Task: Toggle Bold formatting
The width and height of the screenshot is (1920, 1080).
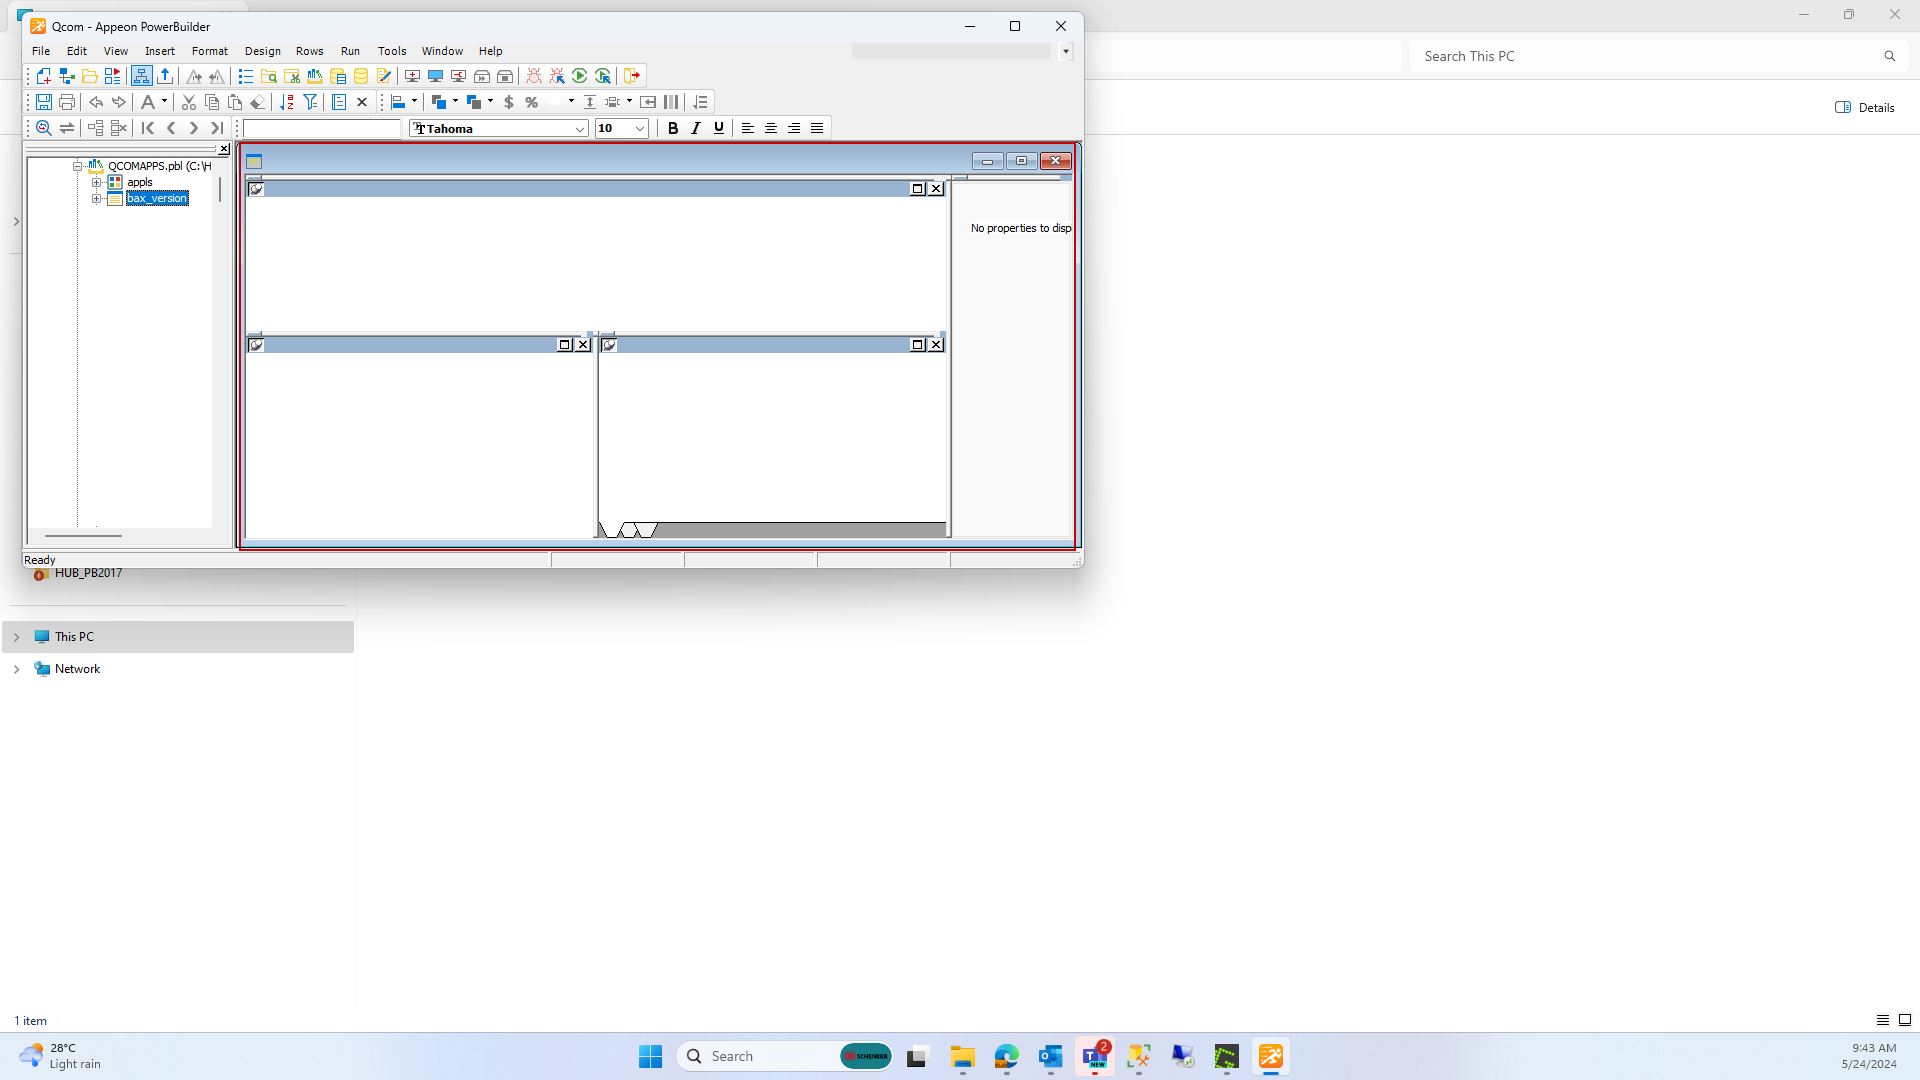Action: [x=673, y=128]
